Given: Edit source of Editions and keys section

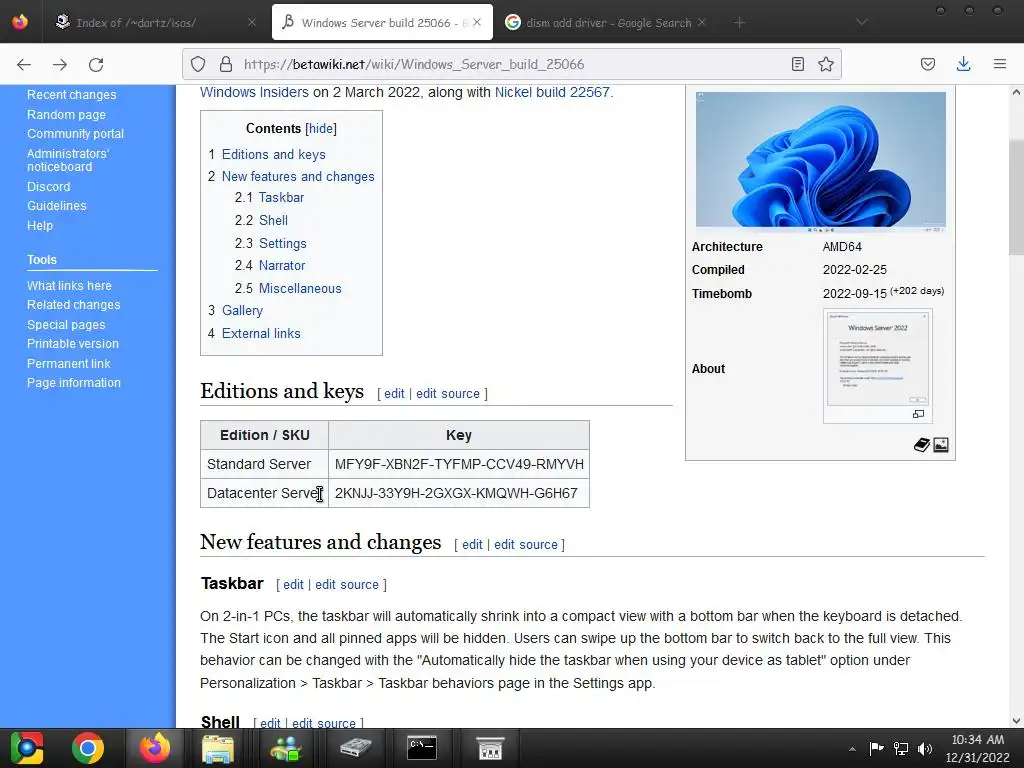Looking at the screenshot, I should [x=448, y=394].
